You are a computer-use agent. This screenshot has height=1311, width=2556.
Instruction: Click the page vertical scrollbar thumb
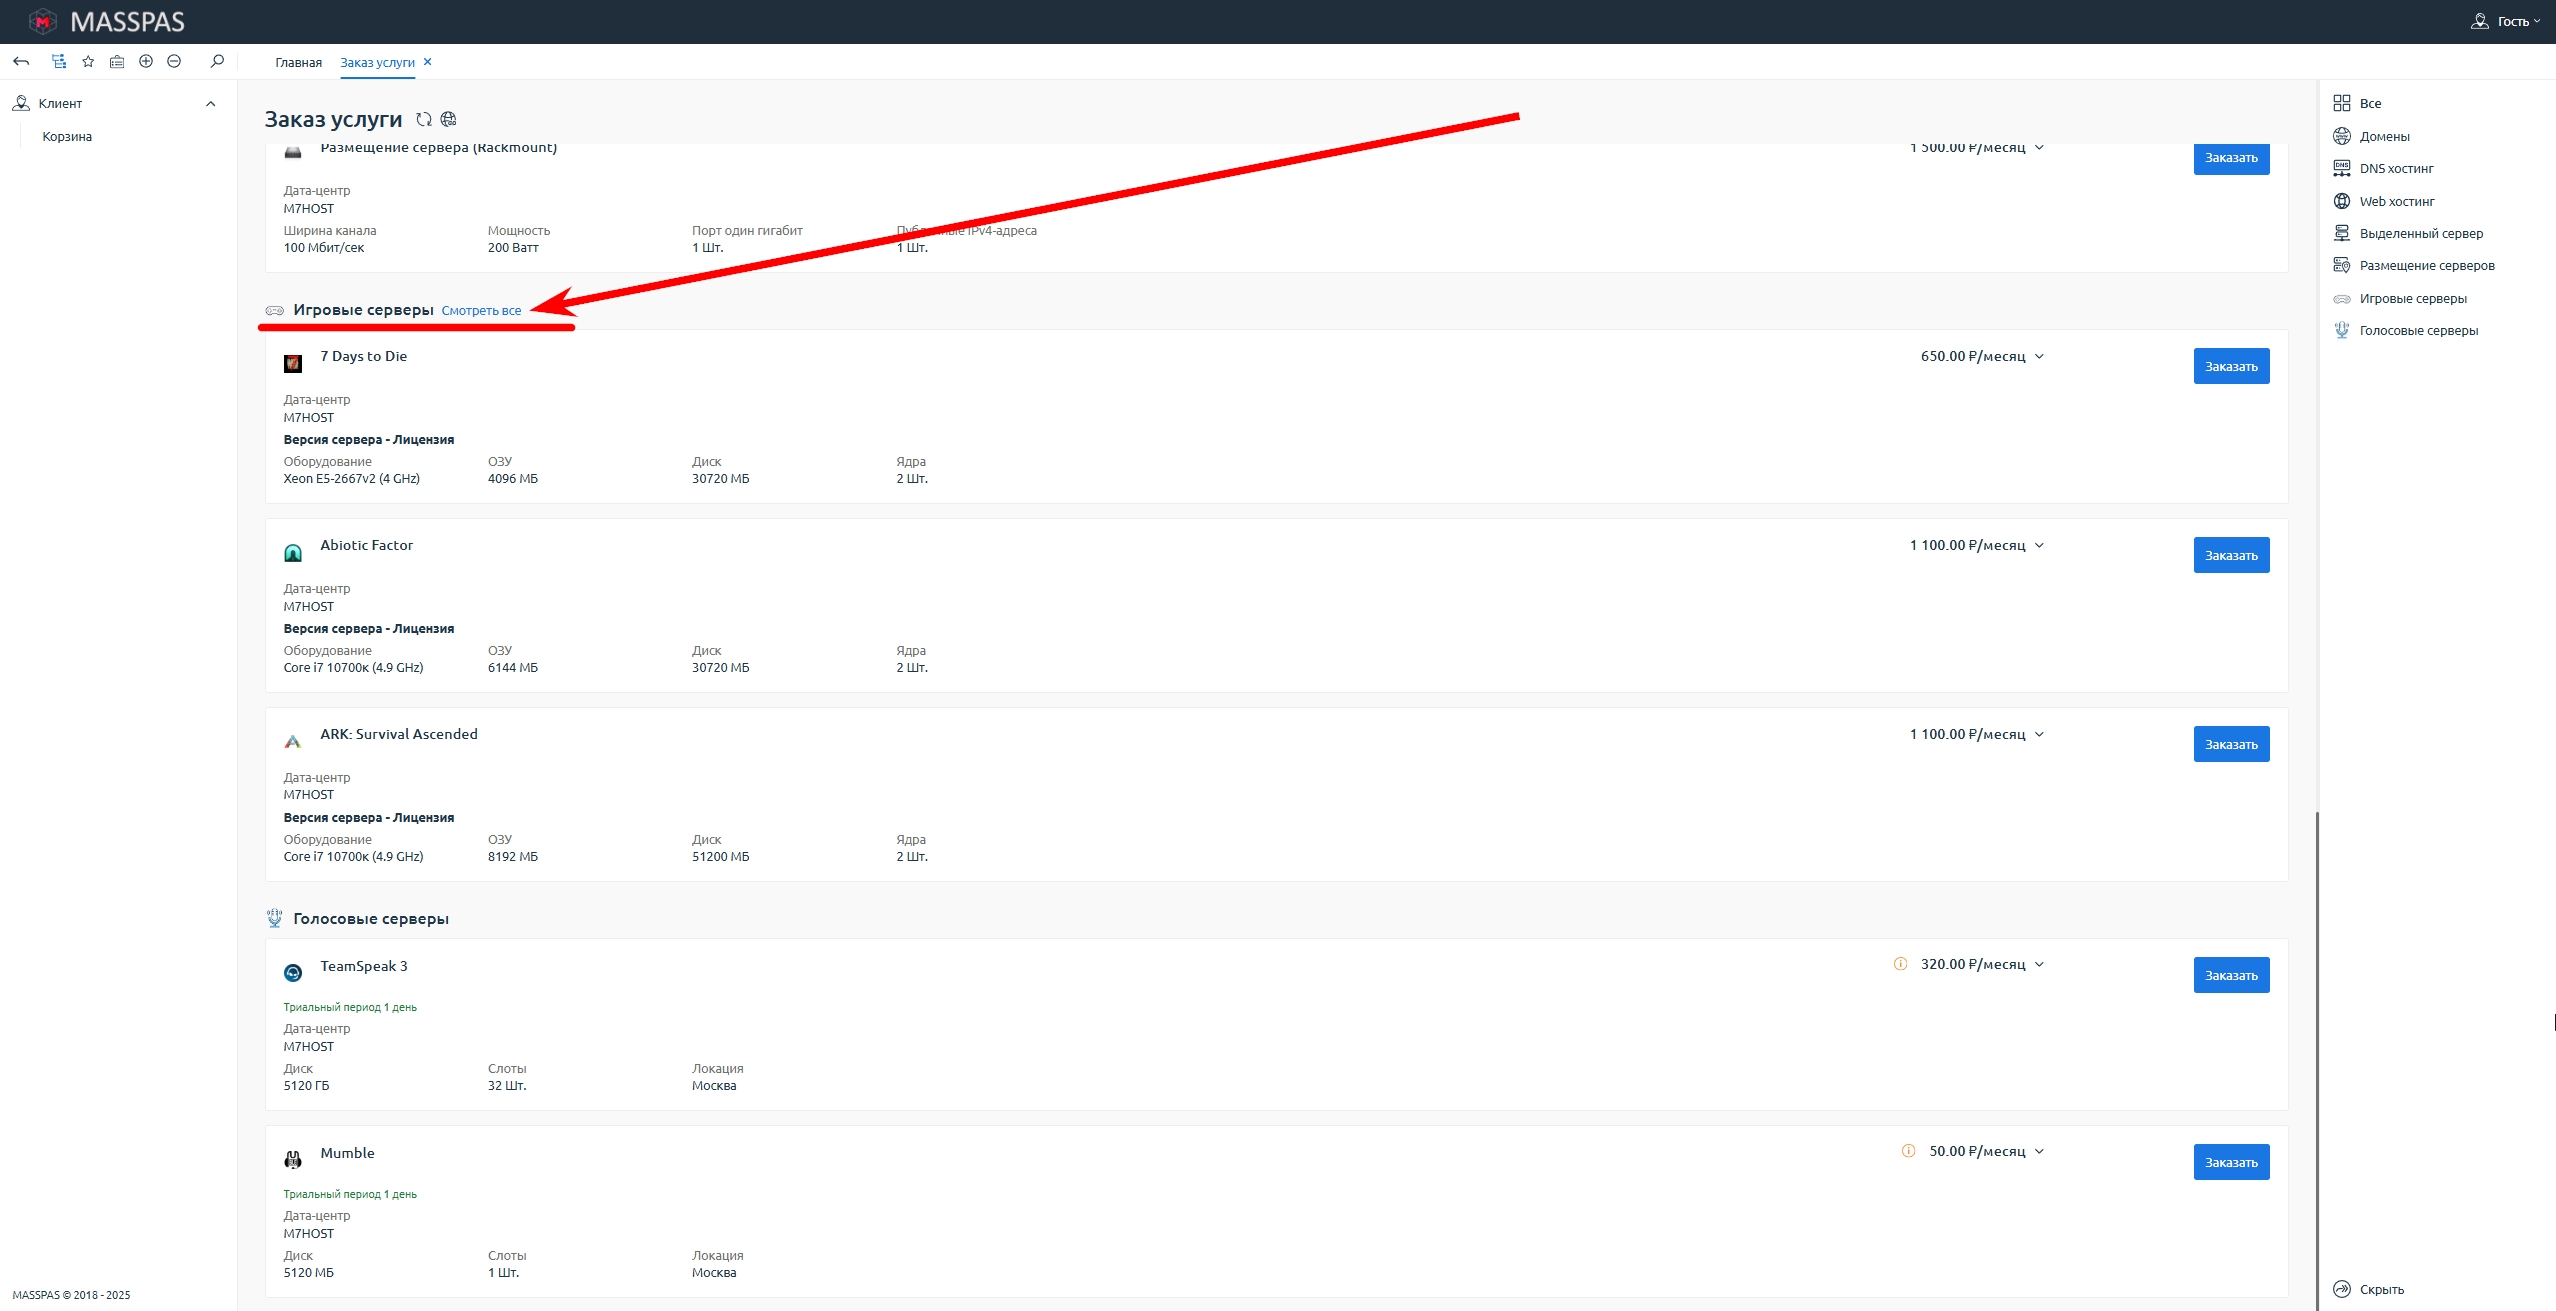click(2316, 1060)
